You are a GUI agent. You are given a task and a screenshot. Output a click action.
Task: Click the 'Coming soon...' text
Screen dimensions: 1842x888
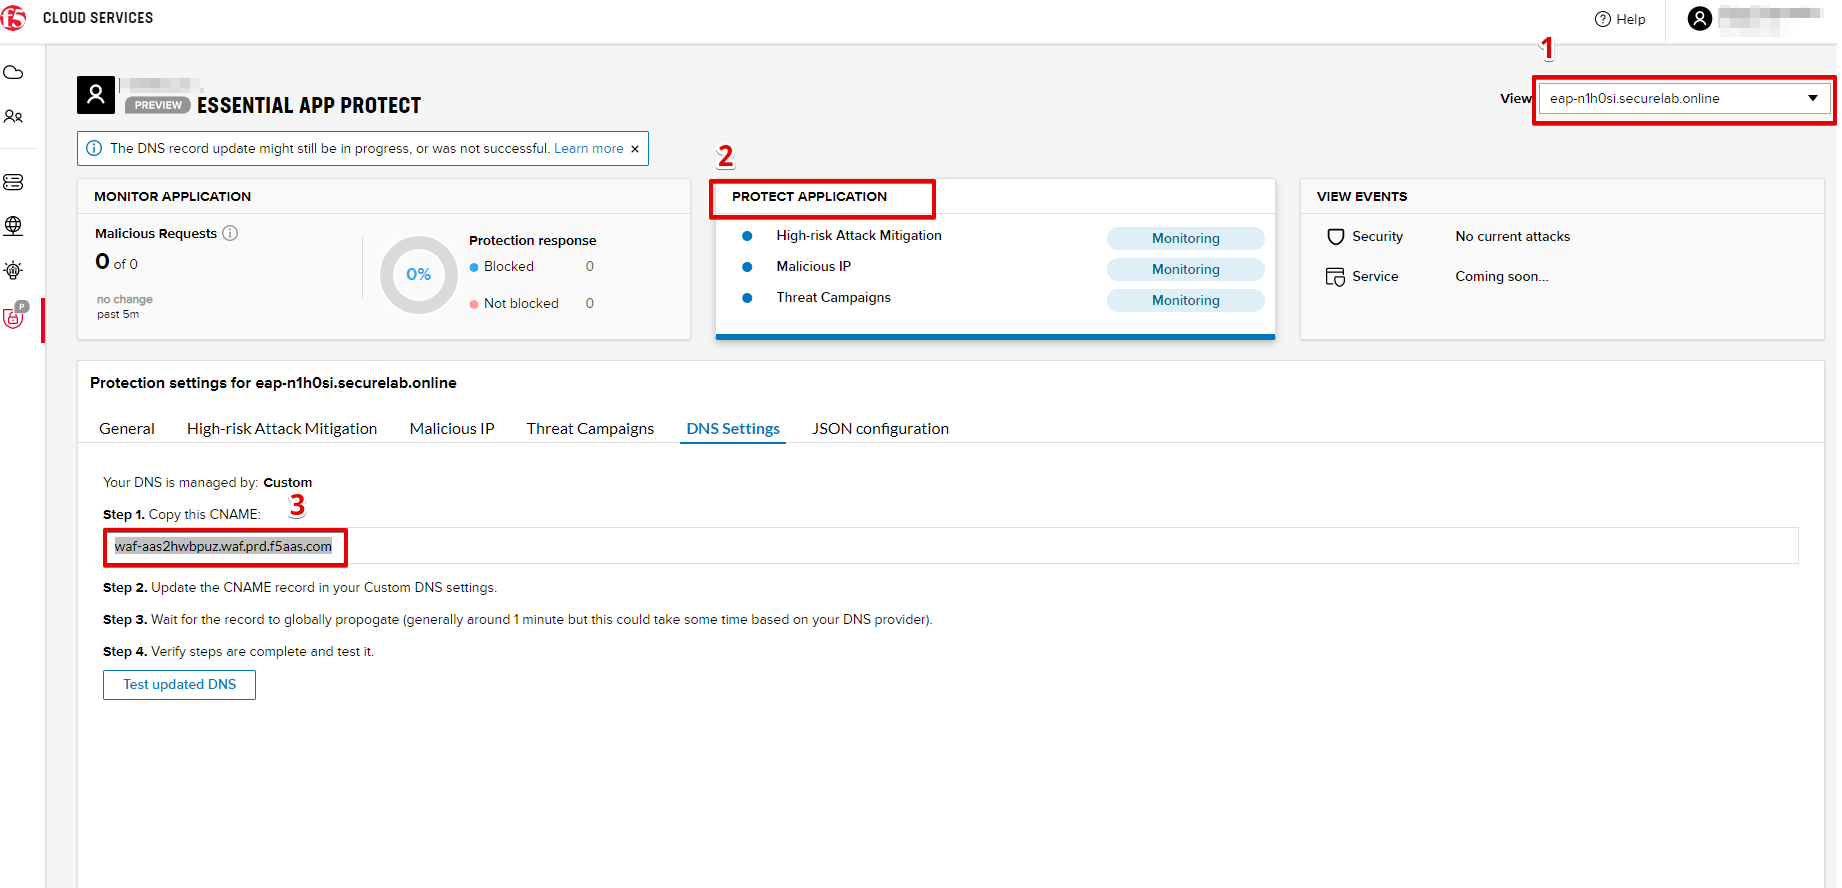1502,277
